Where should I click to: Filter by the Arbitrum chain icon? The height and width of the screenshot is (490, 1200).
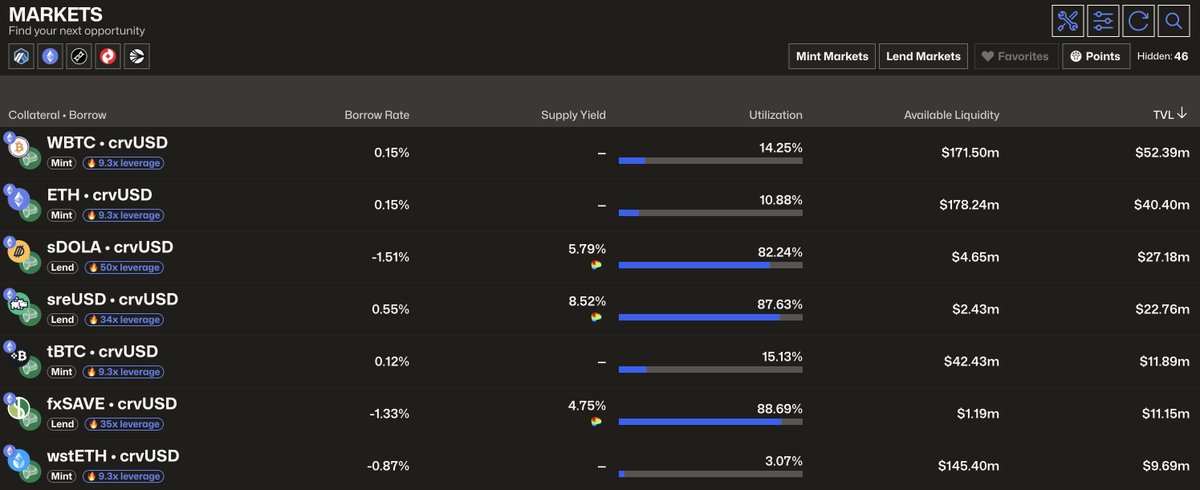(x=21, y=57)
